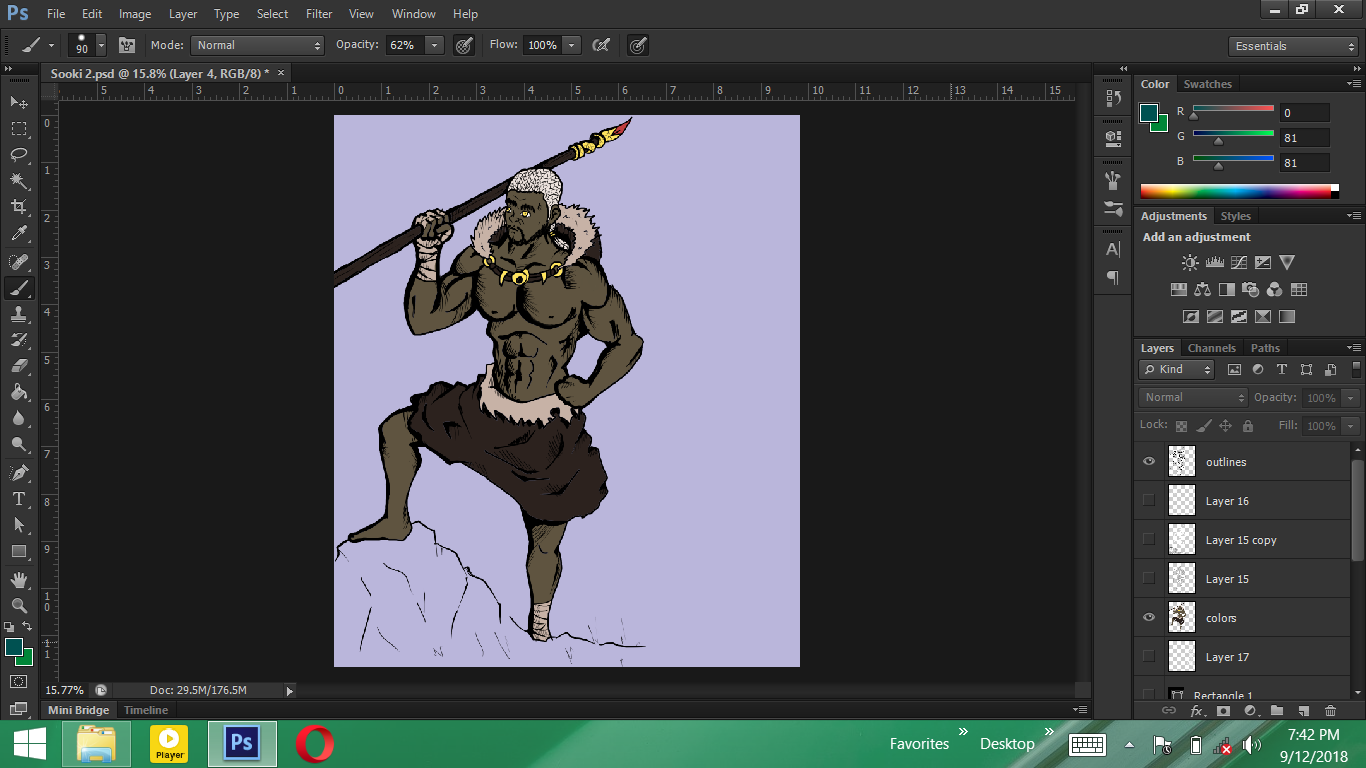The image size is (1366, 768).
Task: Select the Zoom tool
Action: point(19,605)
